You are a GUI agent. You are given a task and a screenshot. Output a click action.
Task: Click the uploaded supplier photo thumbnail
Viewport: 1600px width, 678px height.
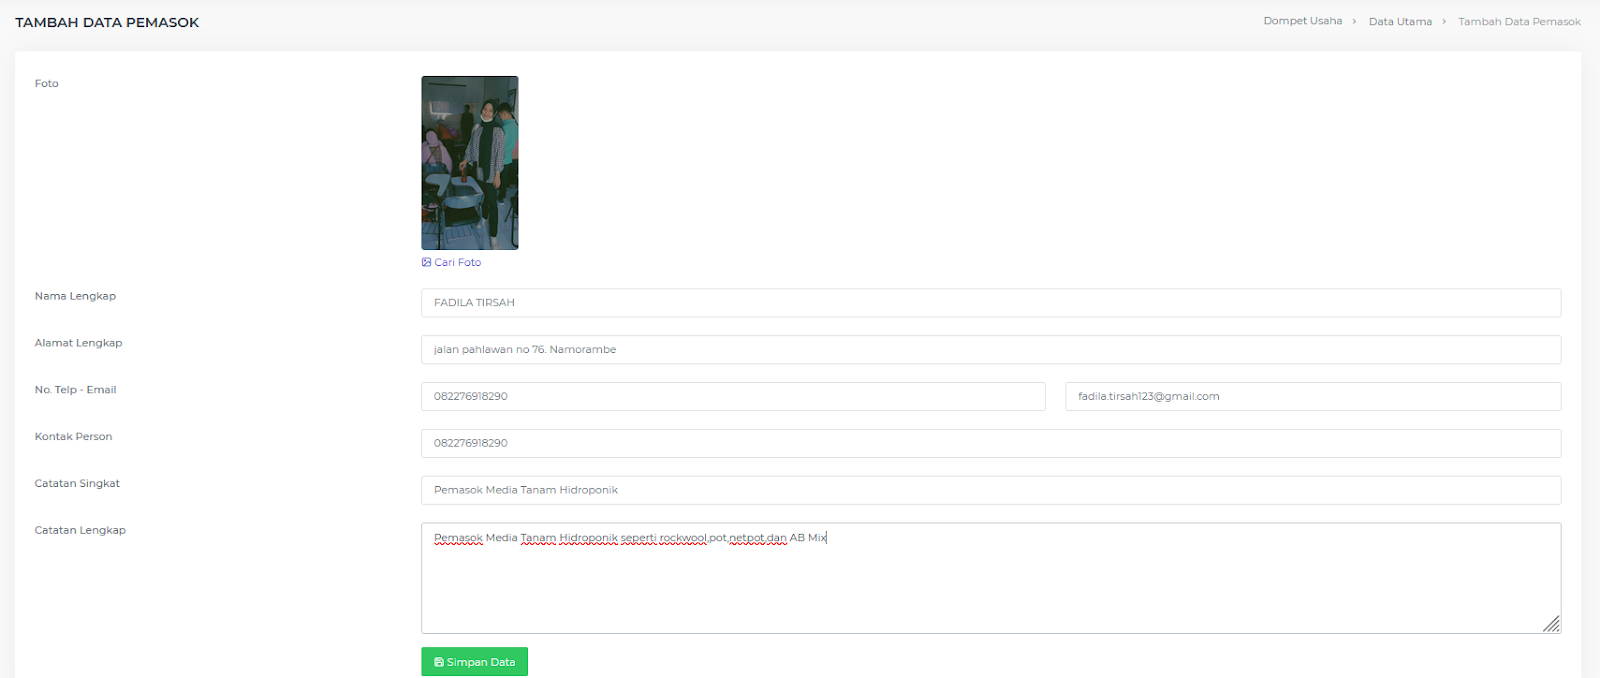coord(470,163)
